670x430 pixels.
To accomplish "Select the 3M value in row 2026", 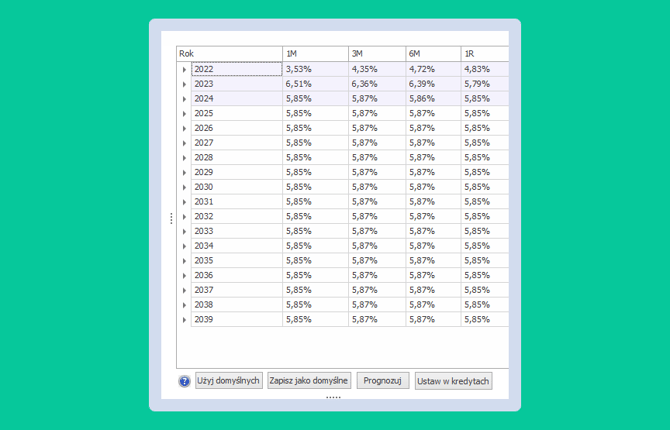I will 377,128.
